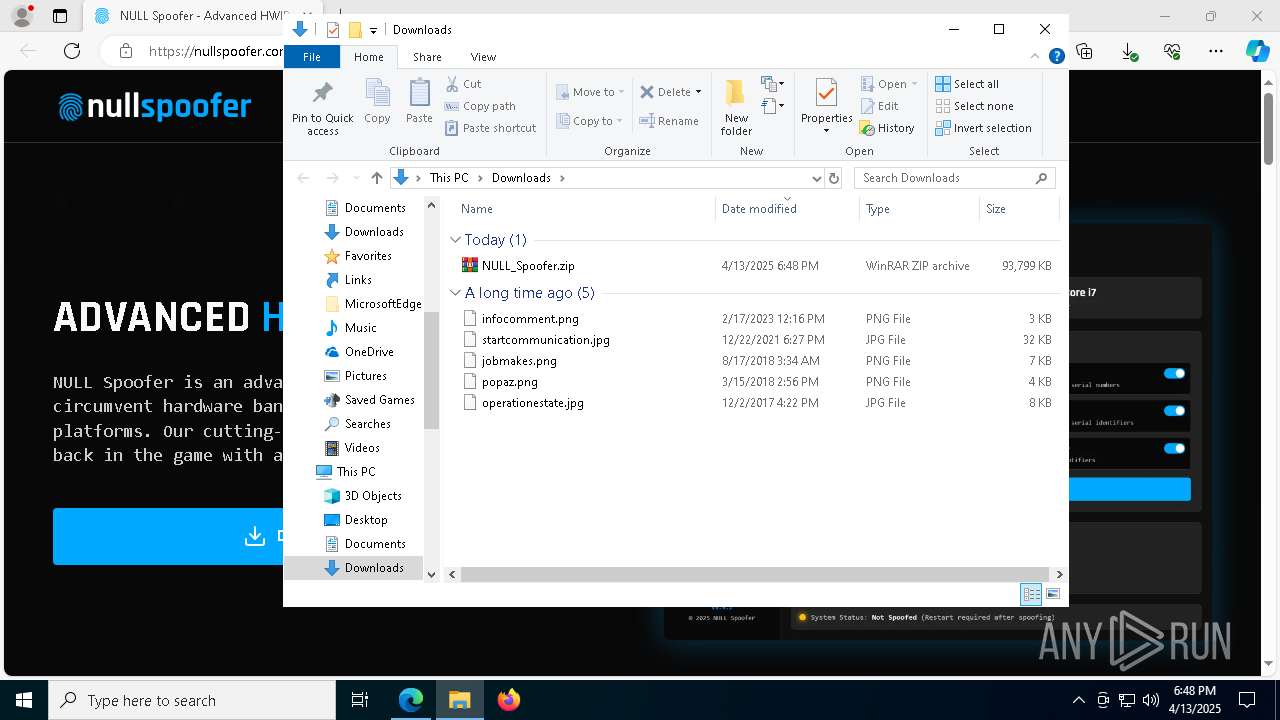
Task: Open Move to dropdown
Action: point(590,92)
